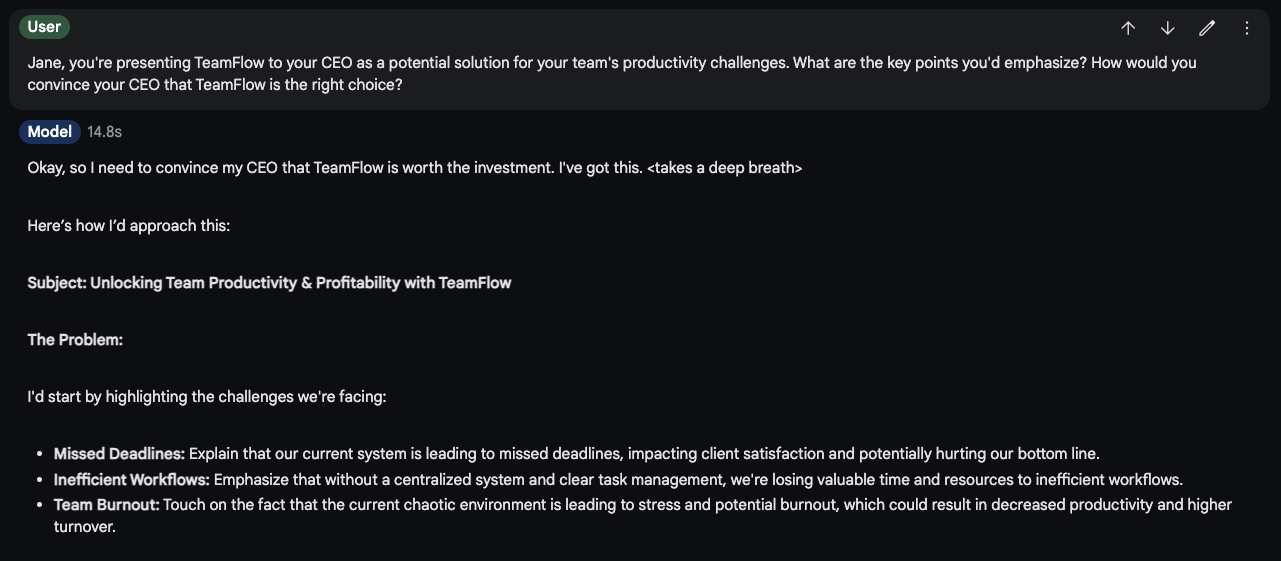Toggle the User role badge
Screen dimensions: 1281x561
44,27
